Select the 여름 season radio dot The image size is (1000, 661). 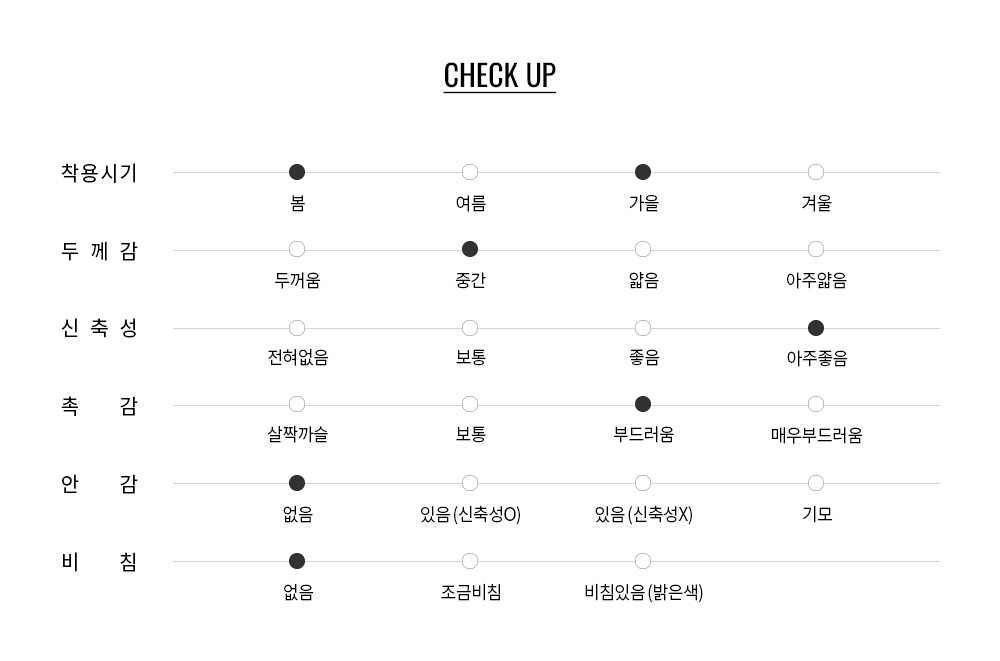pyautogui.click(x=470, y=172)
